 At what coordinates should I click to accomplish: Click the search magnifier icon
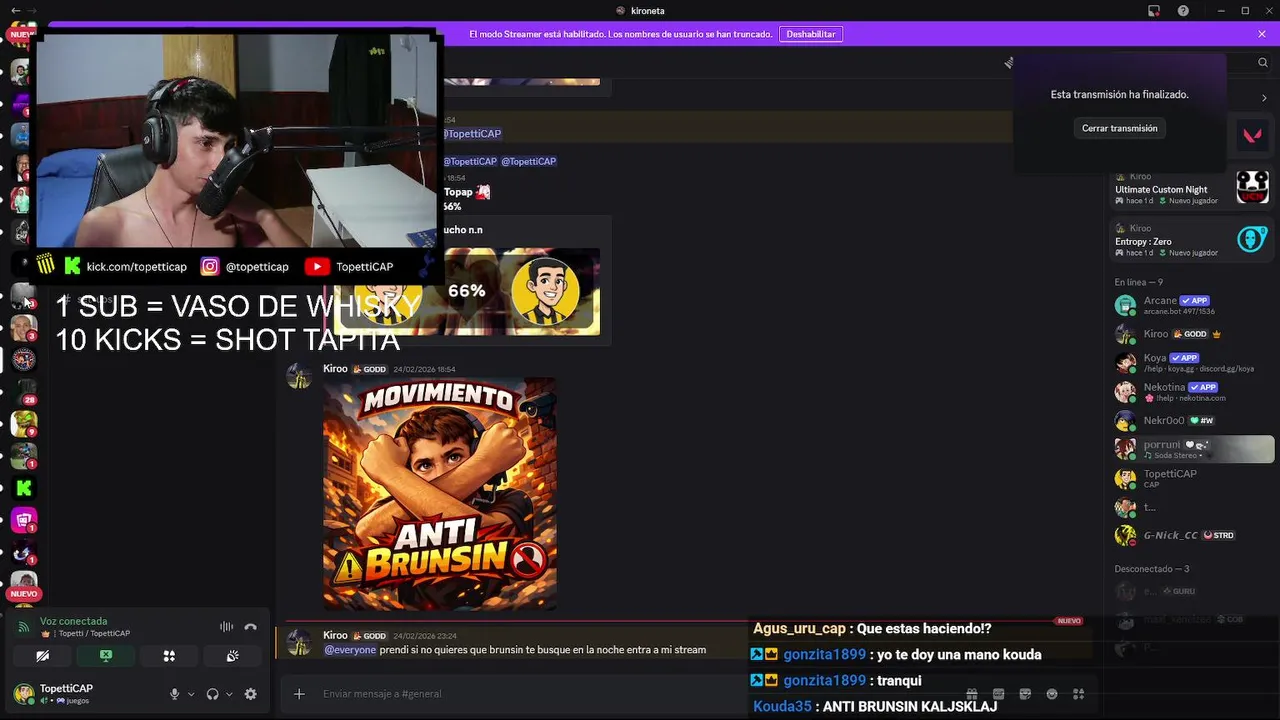(1262, 62)
